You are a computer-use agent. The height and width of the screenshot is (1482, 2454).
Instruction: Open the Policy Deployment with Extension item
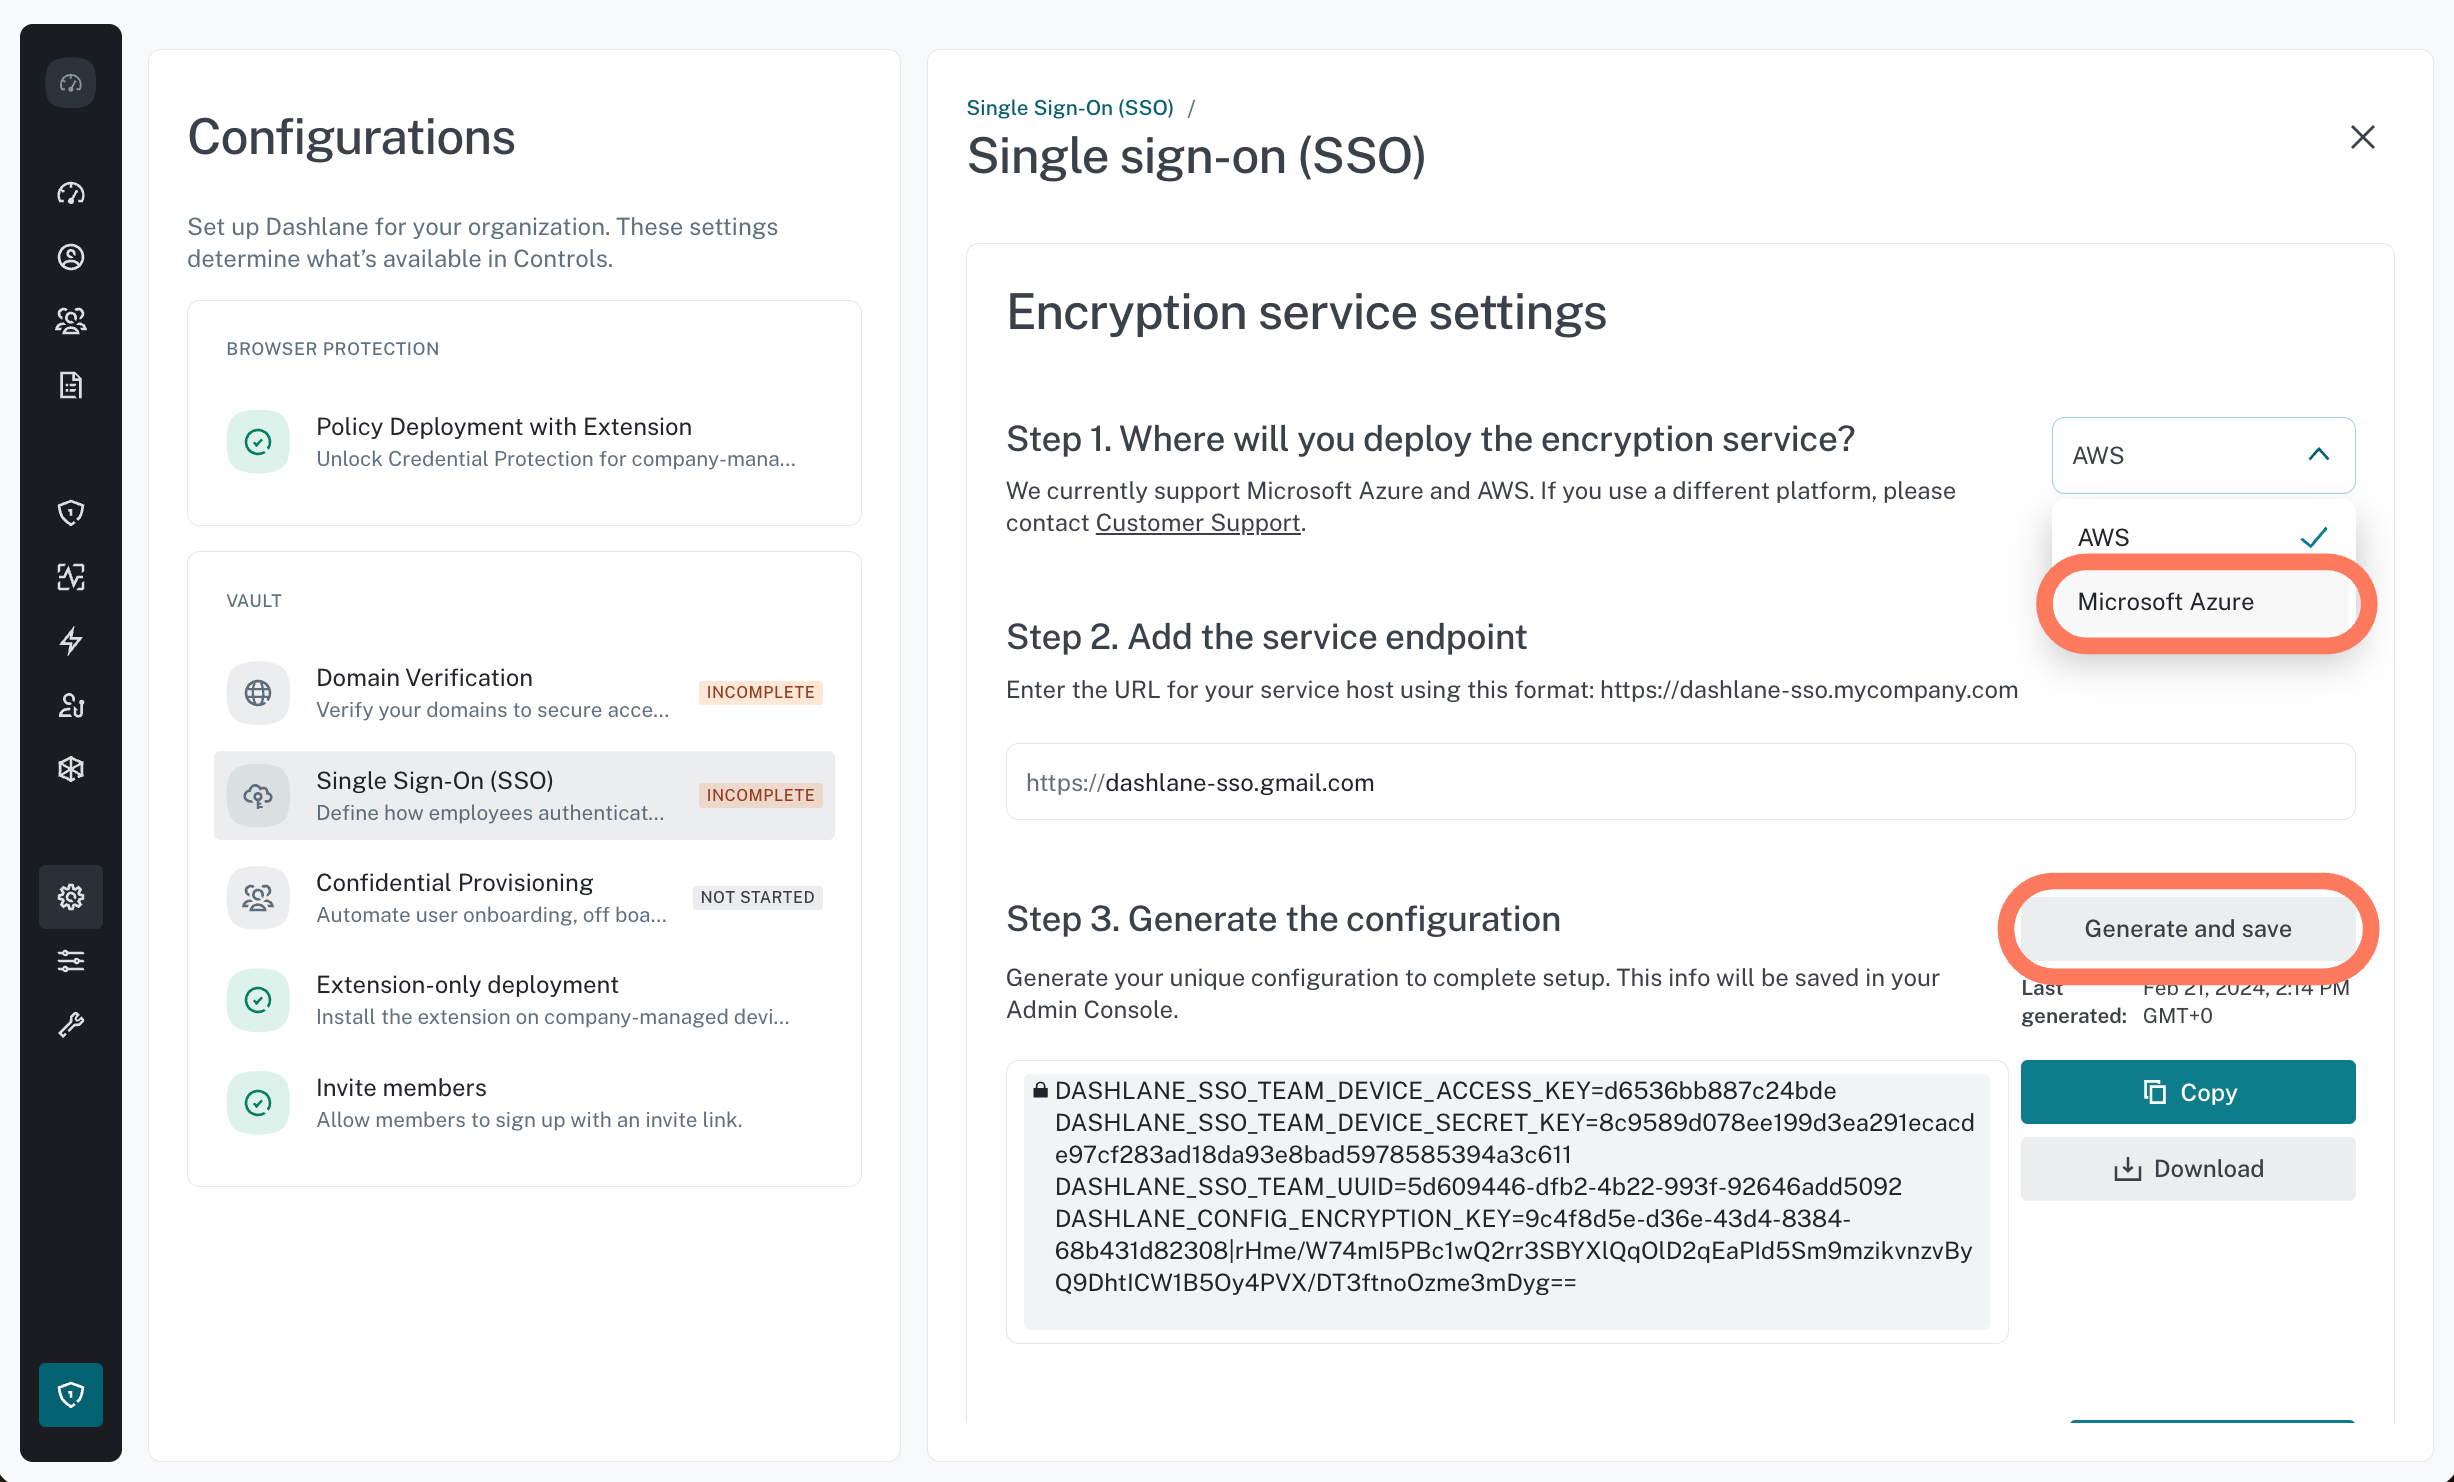click(x=524, y=442)
